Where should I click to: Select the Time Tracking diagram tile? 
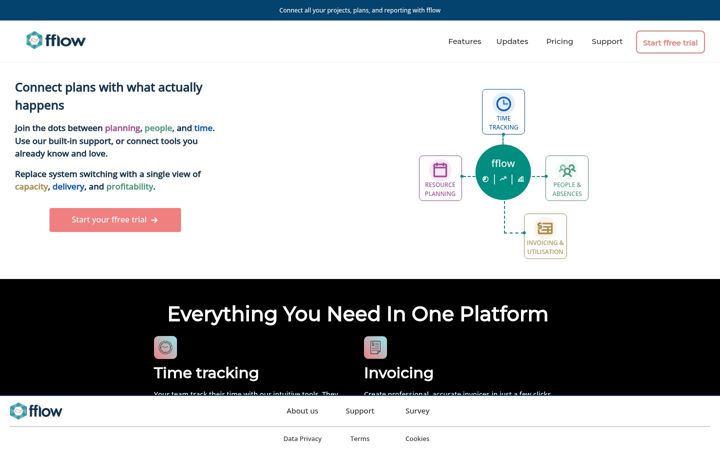[x=503, y=112]
